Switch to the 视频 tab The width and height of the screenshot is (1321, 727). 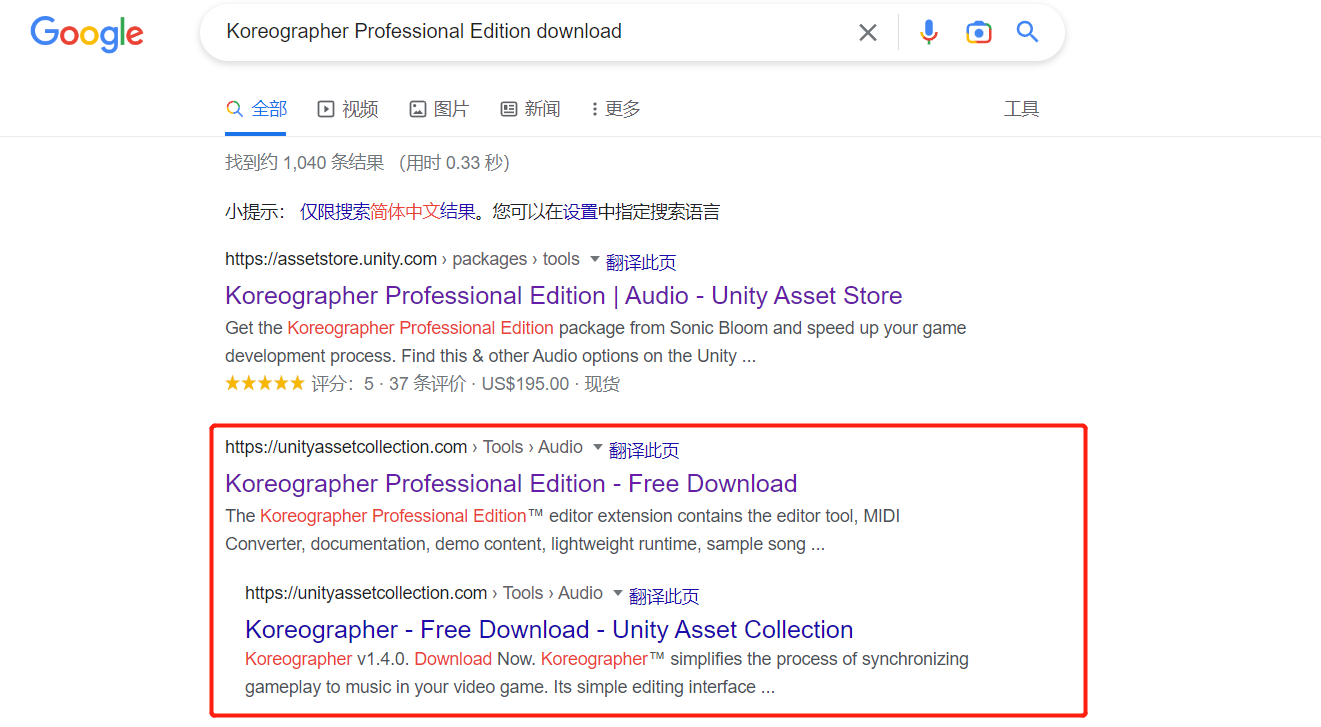(348, 109)
